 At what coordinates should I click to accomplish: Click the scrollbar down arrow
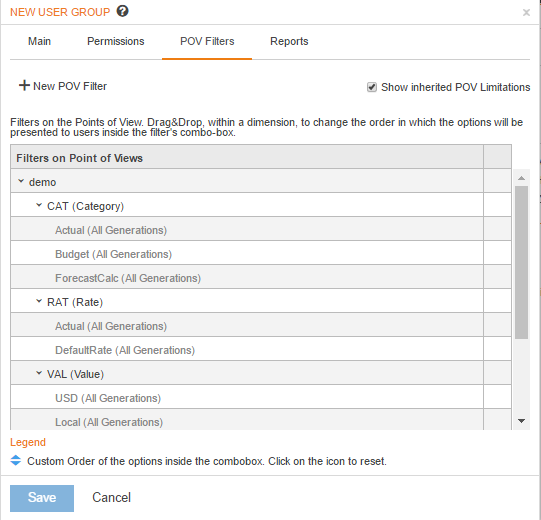521,421
